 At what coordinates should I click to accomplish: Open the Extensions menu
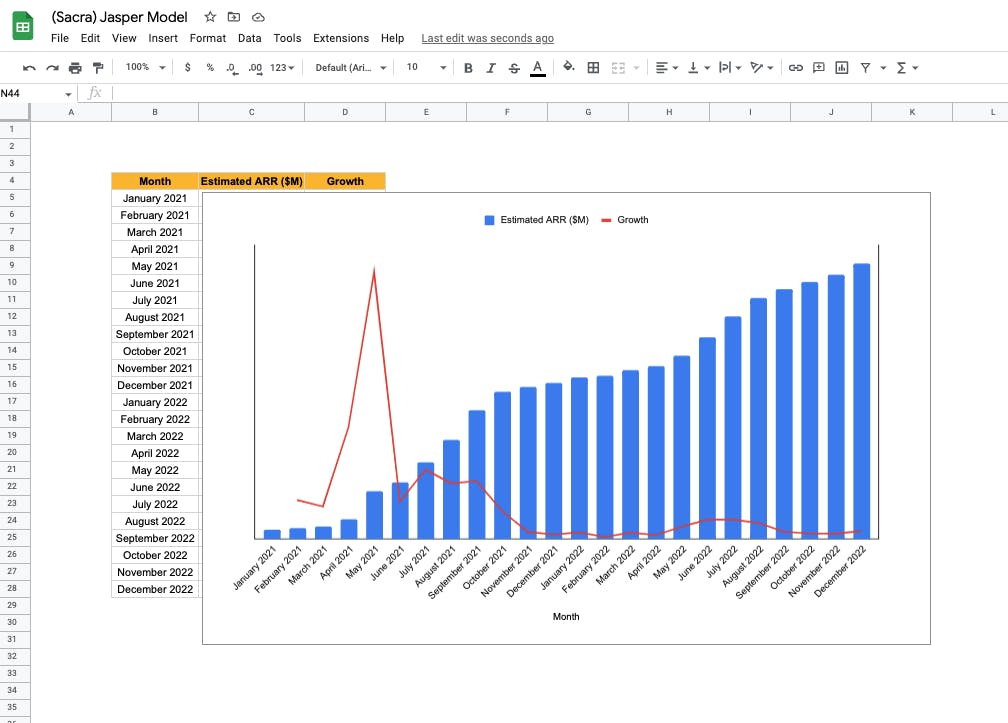pyautogui.click(x=341, y=38)
